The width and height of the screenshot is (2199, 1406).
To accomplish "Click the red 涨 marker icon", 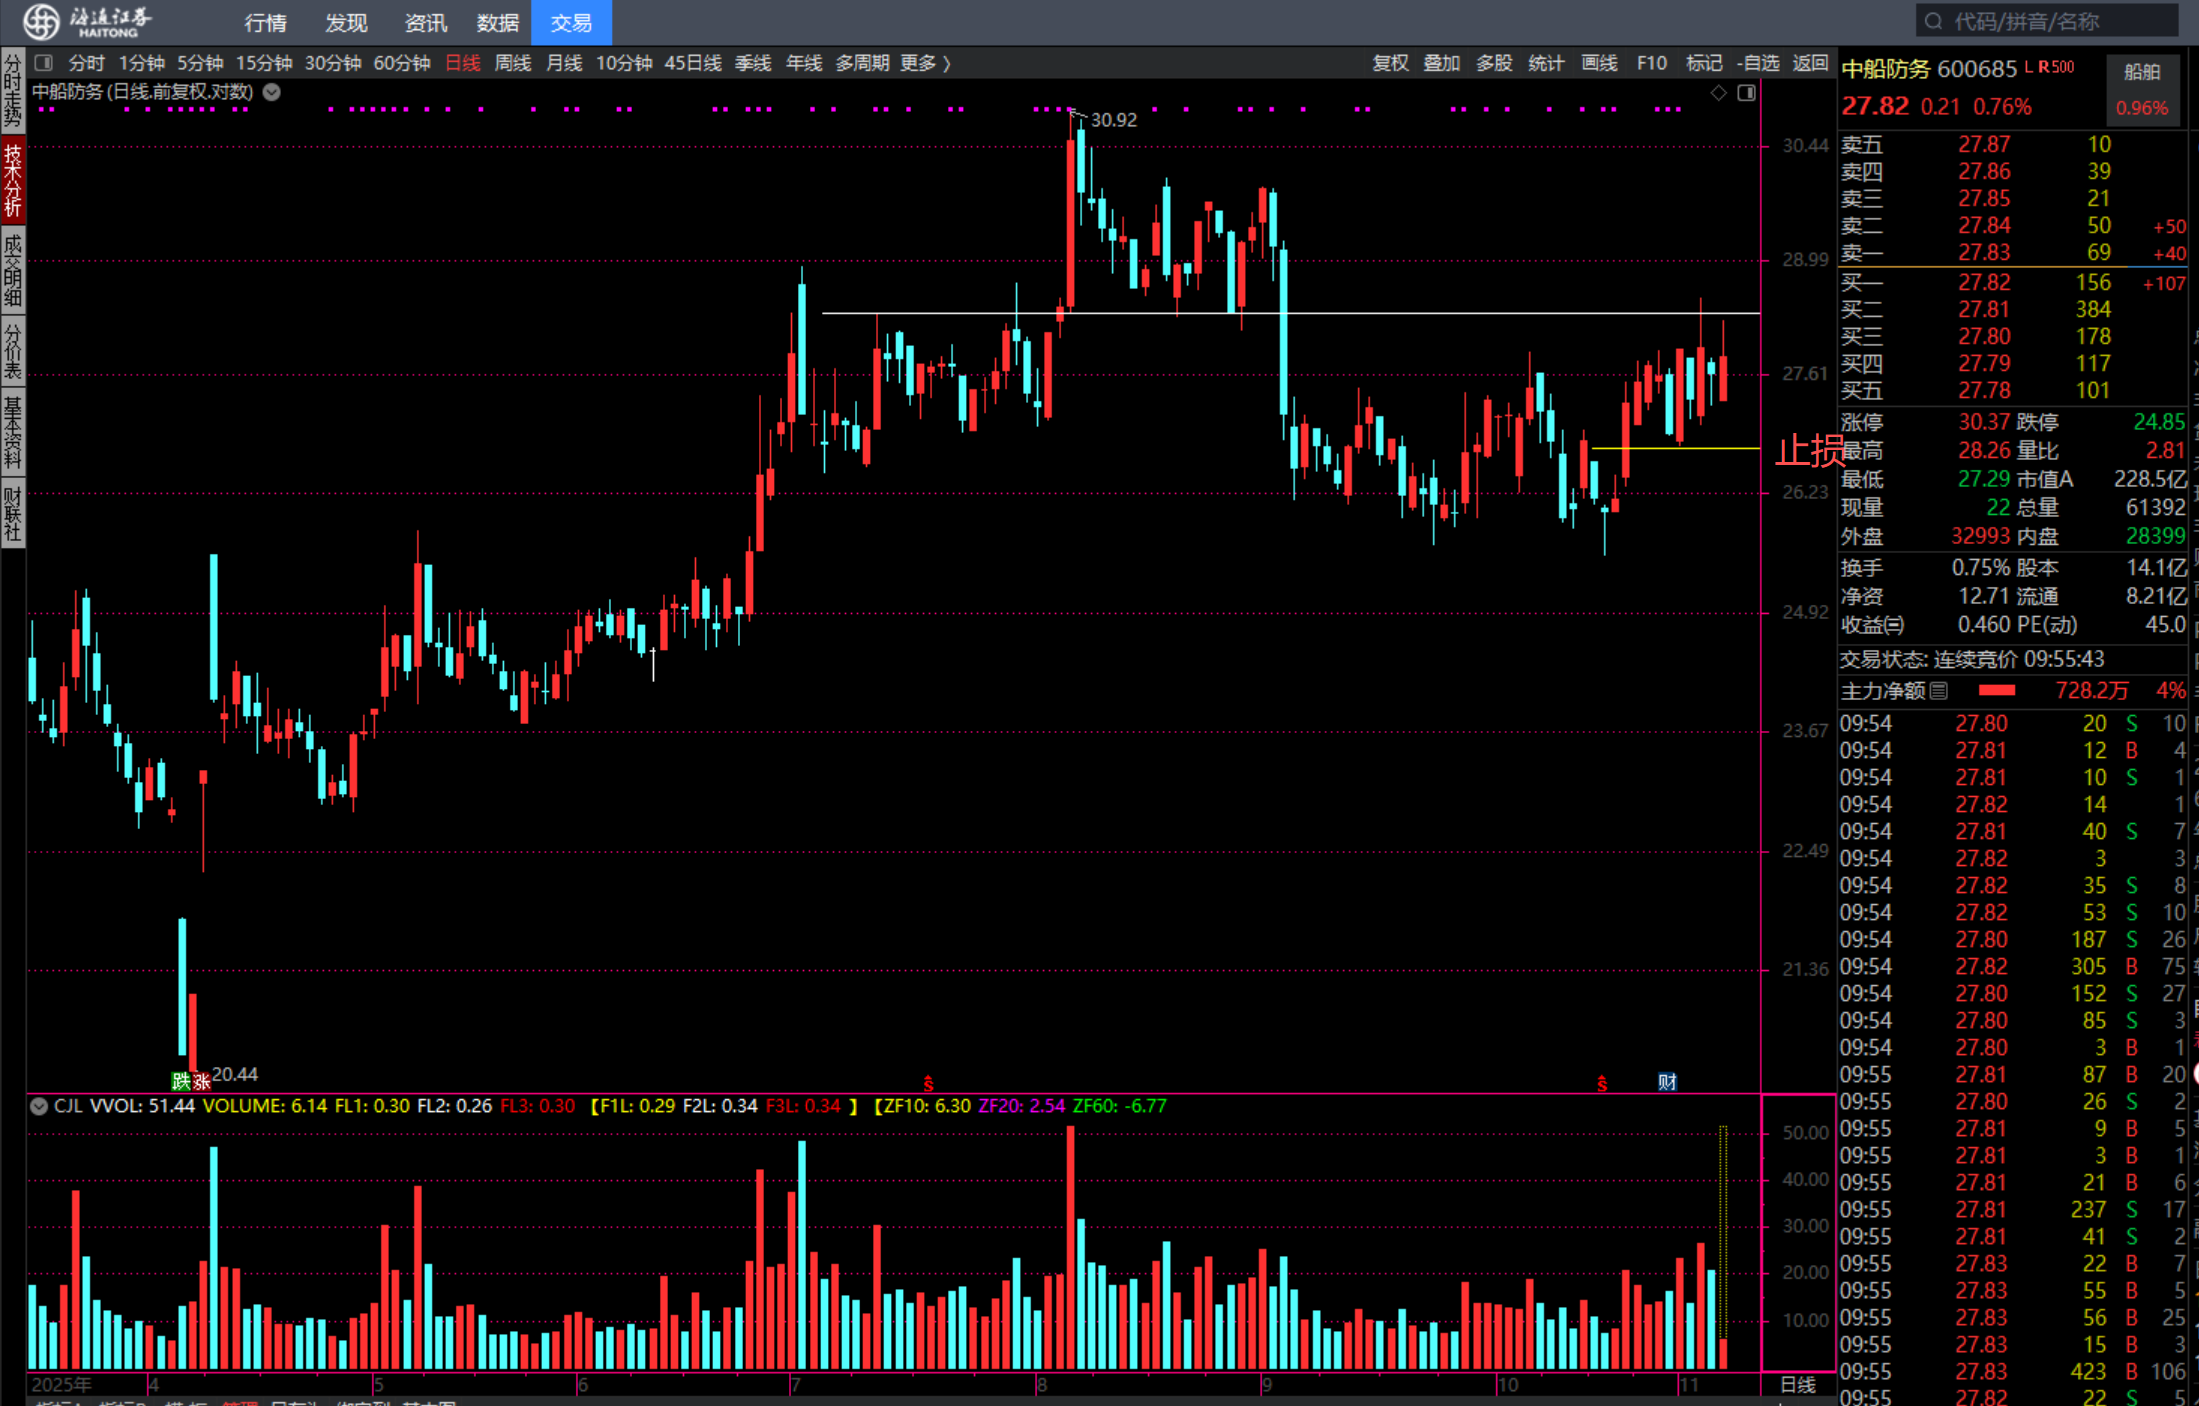I will coord(201,1081).
